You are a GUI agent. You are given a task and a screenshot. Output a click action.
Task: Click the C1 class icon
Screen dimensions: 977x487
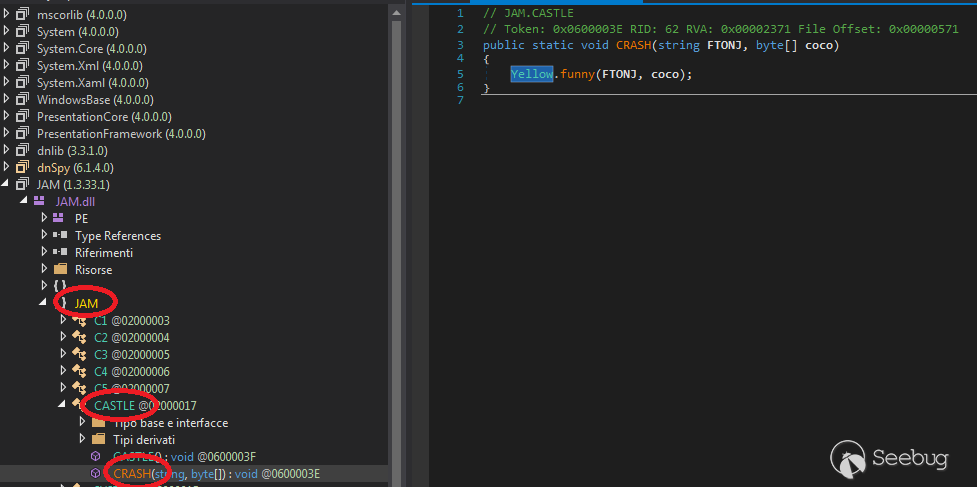point(79,320)
